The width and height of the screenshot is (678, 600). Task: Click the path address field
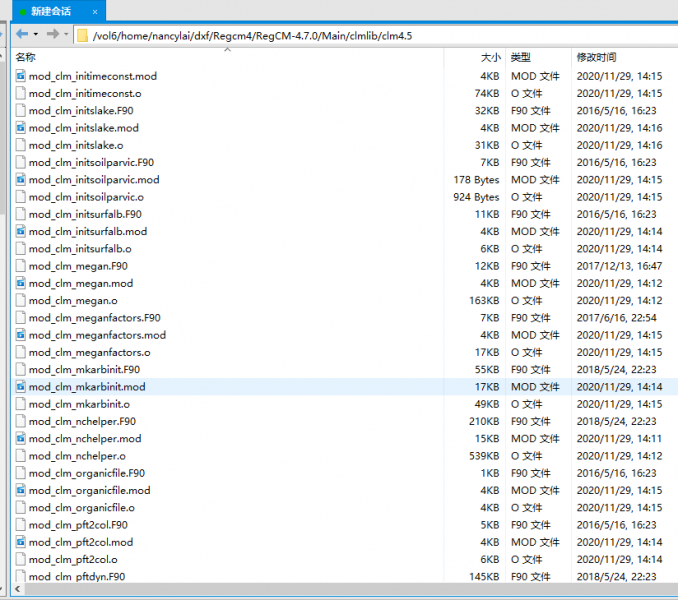pyautogui.click(x=380, y=35)
